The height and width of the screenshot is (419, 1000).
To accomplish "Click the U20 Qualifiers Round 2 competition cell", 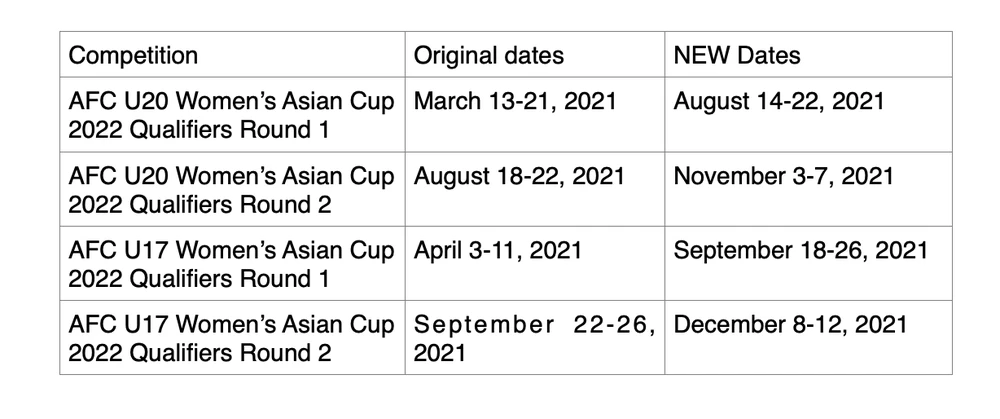I will point(232,188).
